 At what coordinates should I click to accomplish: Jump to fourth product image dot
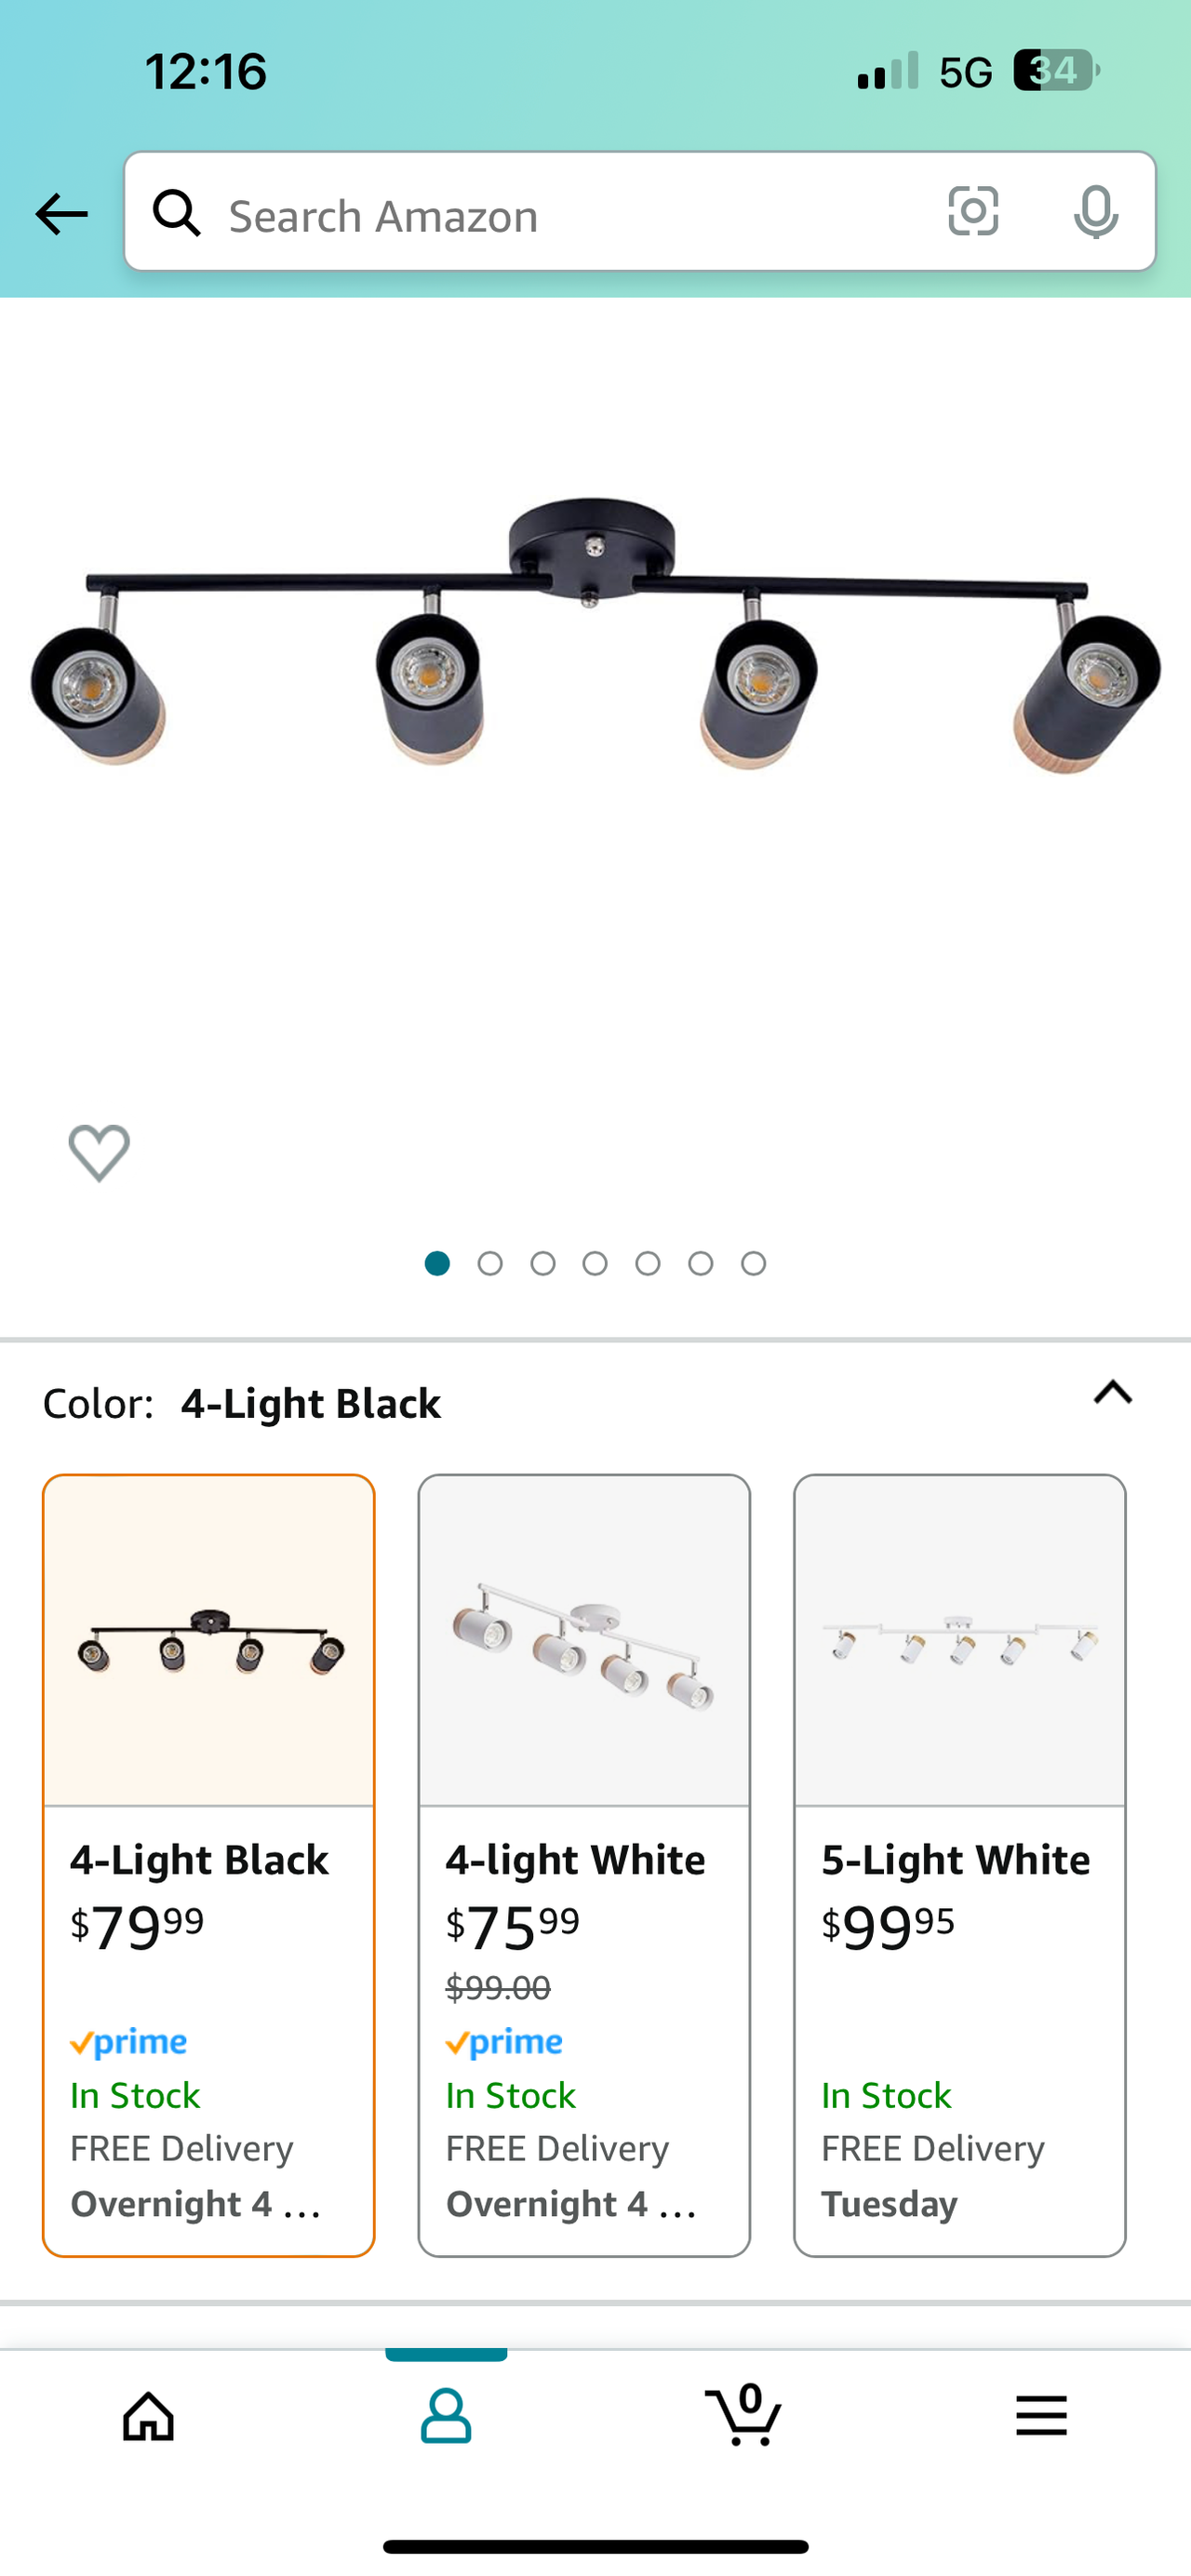pyautogui.click(x=595, y=1264)
